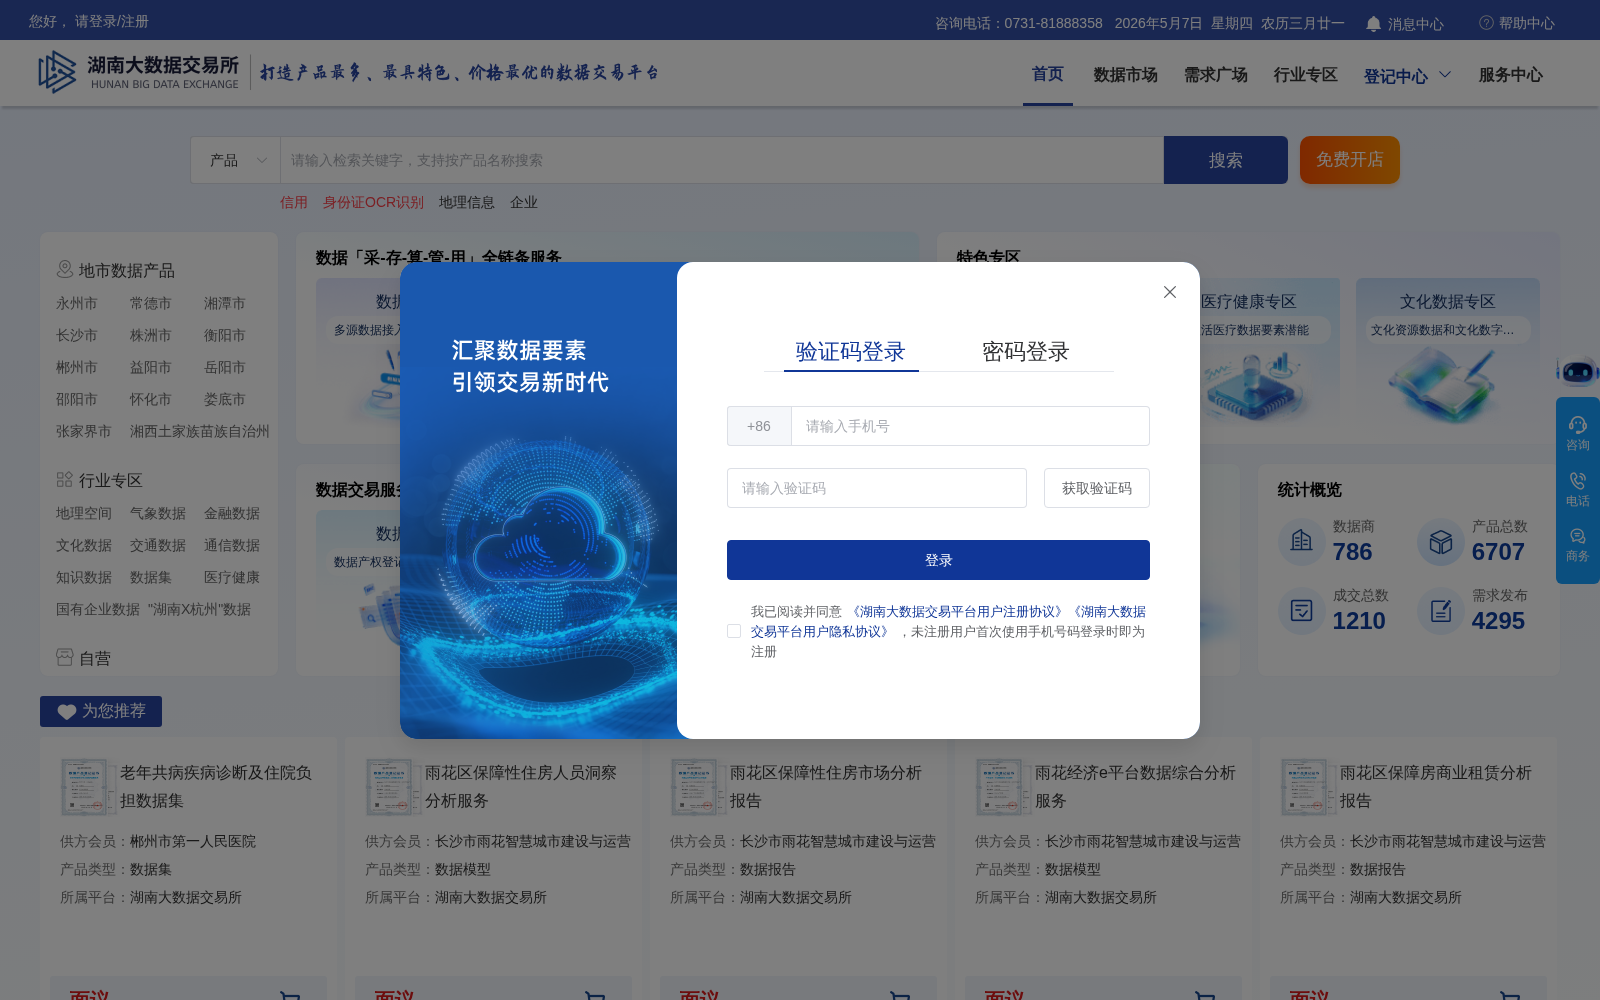Screen dimensions: 1600x1000
Task: Click the blue 登录 button
Action: click(938, 560)
